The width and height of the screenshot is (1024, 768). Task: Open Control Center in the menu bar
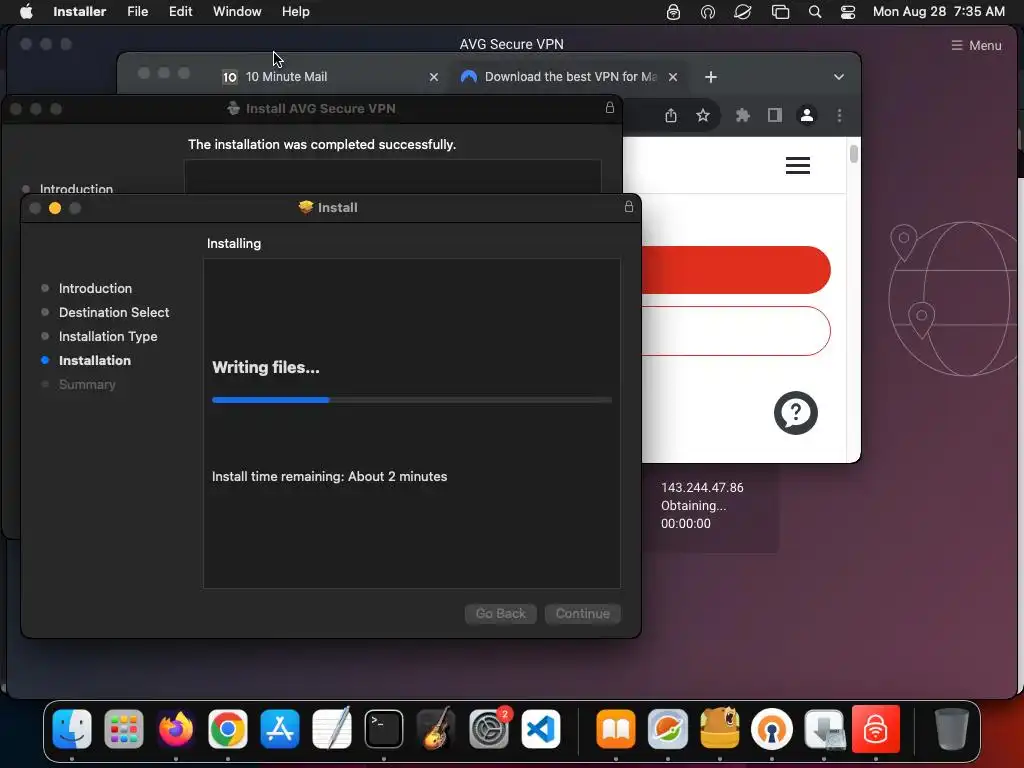point(848,12)
